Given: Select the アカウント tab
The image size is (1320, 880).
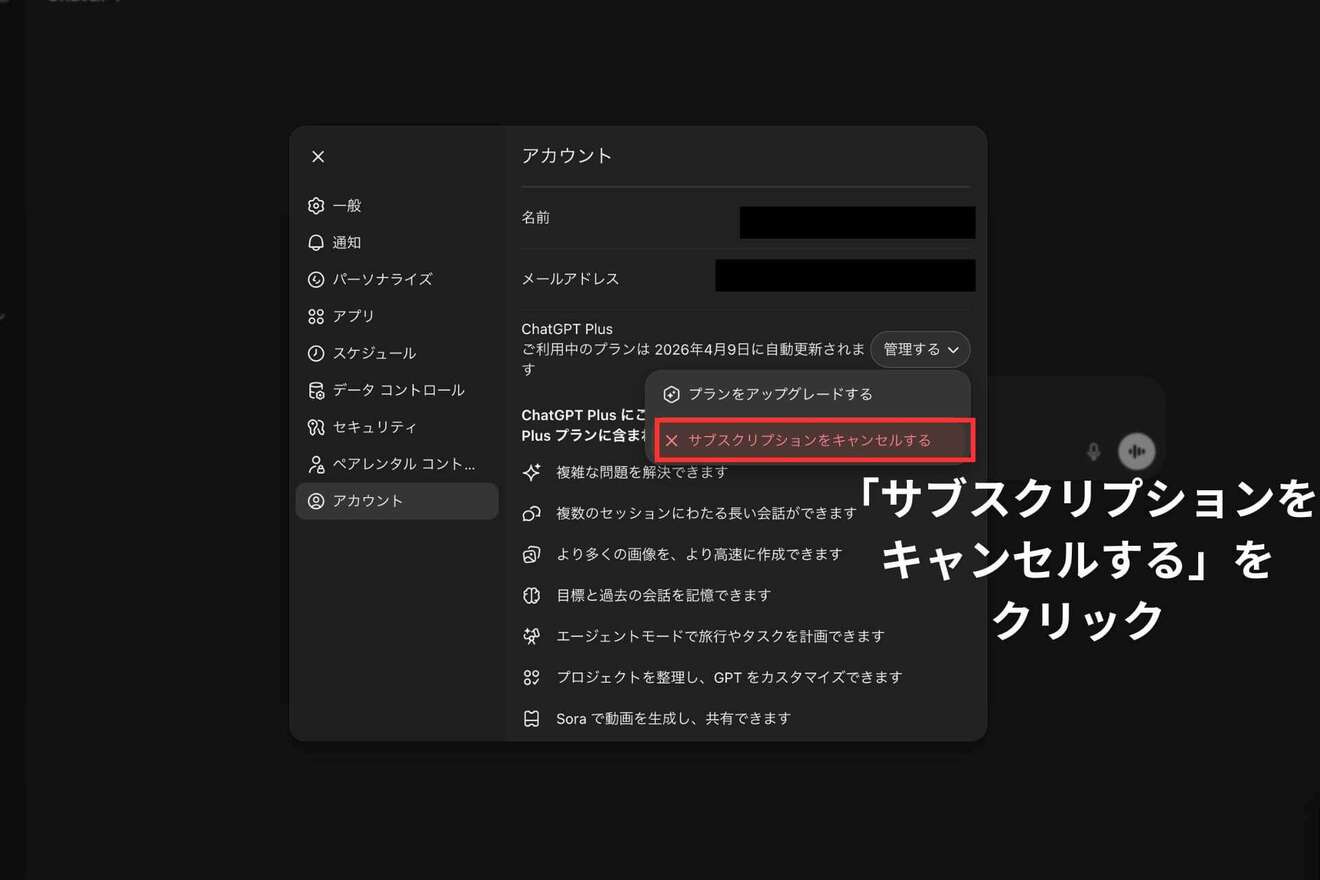Looking at the screenshot, I should click(397, 501).
